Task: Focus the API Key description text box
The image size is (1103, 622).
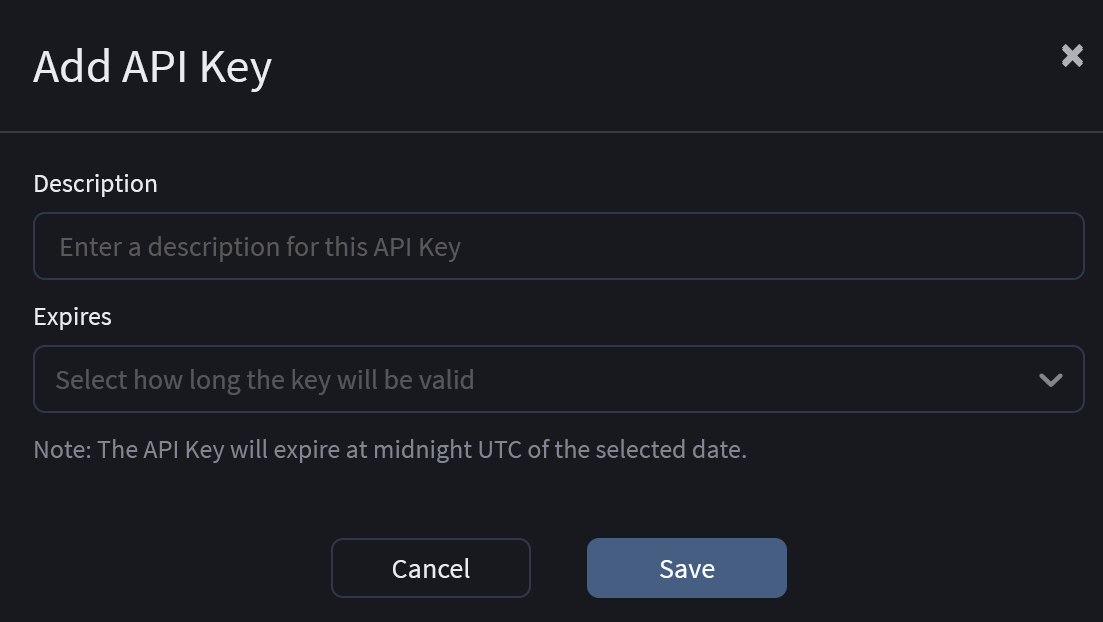Action: [x=558, y=246]
